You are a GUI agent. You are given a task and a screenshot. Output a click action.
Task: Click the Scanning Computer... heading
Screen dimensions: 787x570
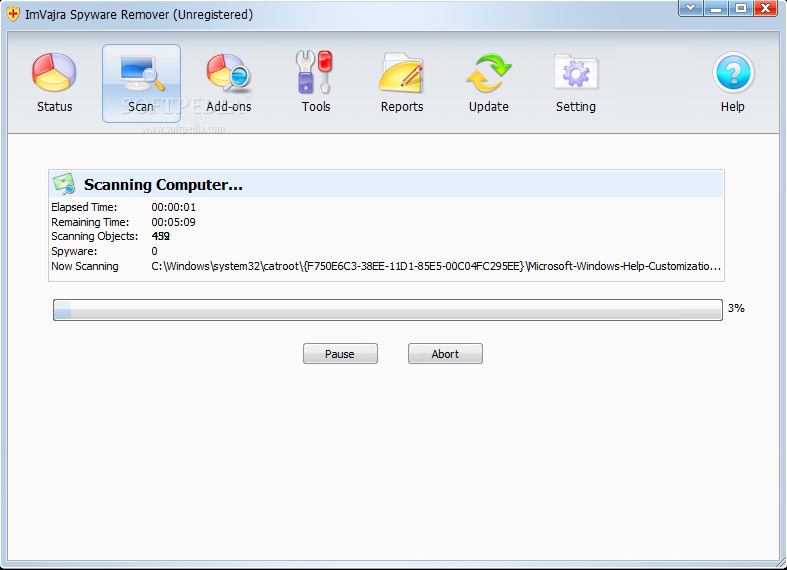point(163,185)
